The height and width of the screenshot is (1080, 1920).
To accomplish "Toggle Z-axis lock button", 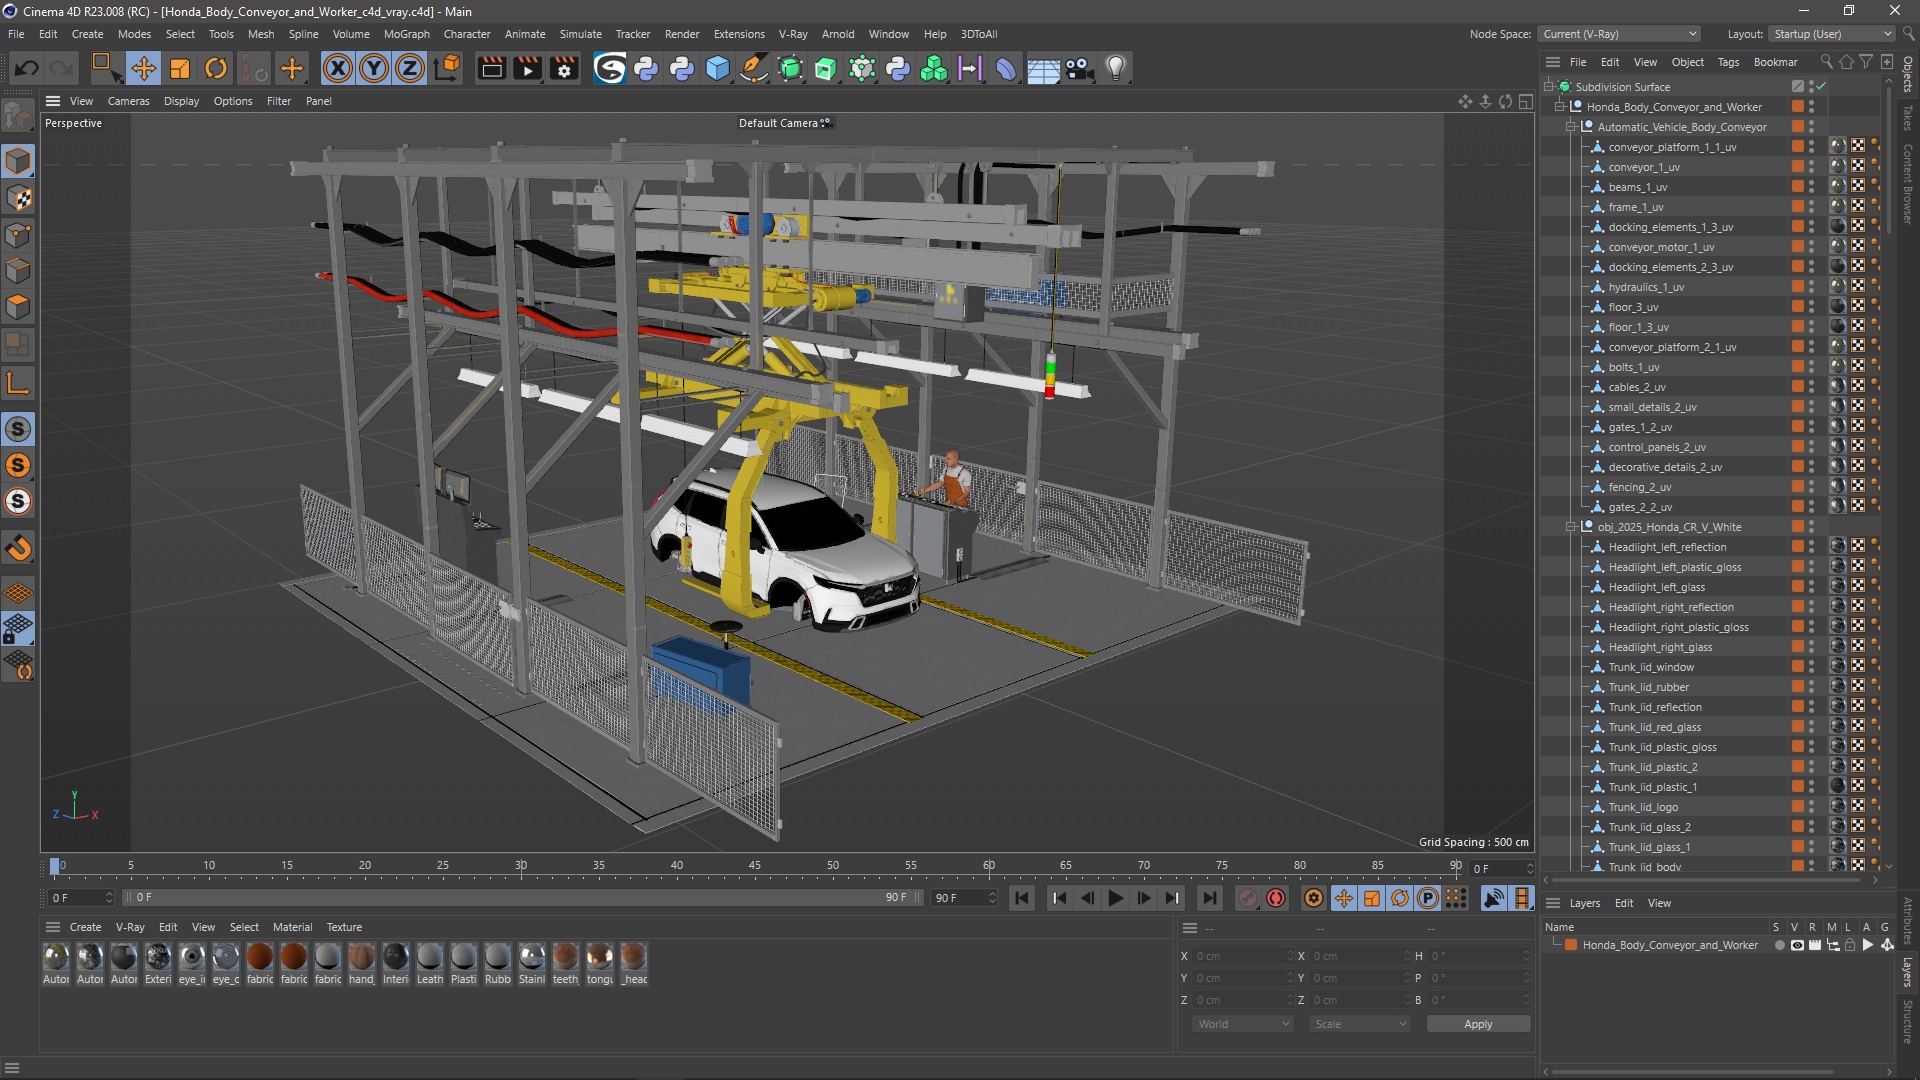I will point(410,68).
